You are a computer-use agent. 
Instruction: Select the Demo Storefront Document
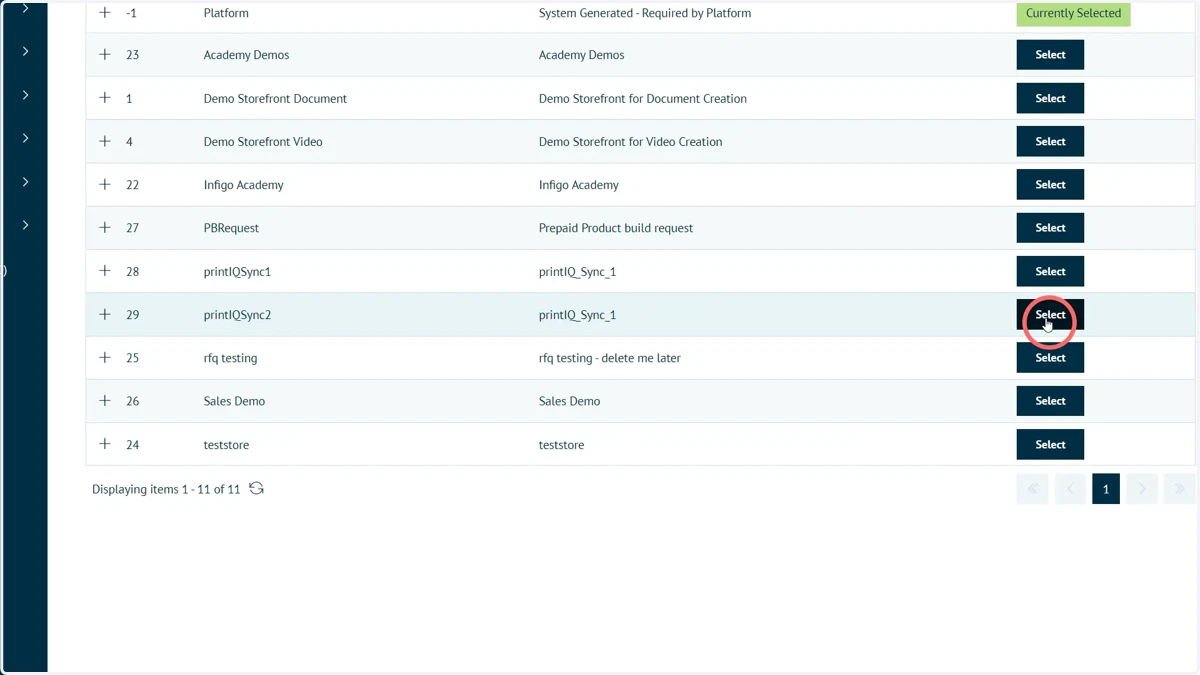[1050, 98]
